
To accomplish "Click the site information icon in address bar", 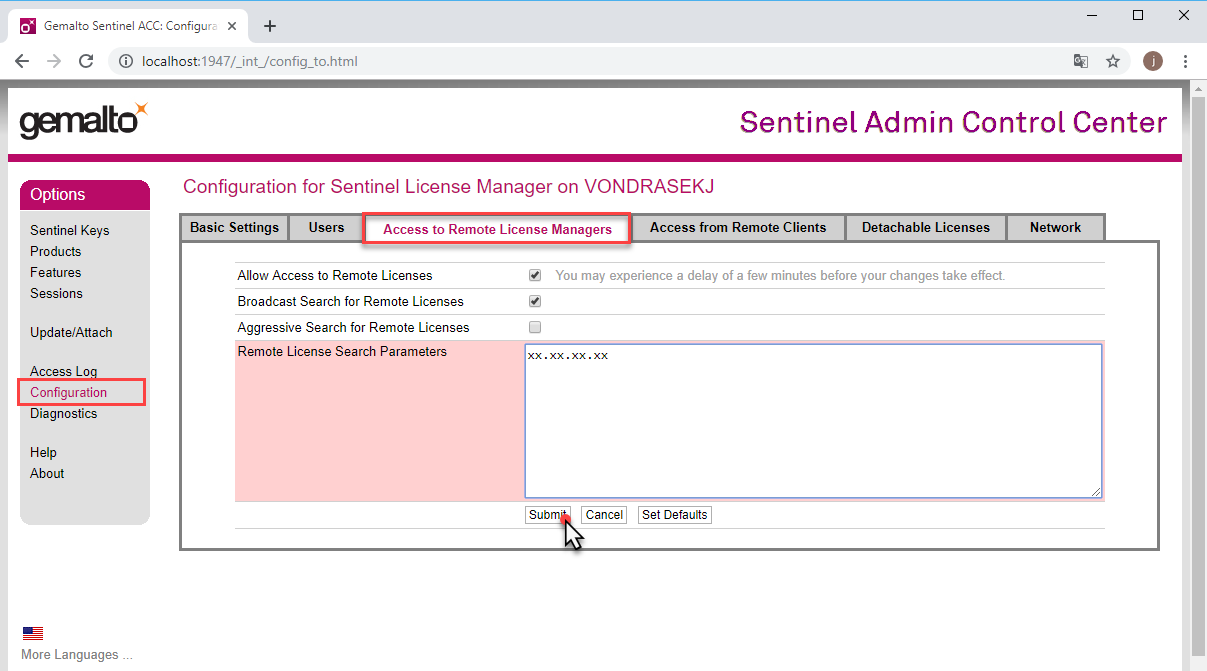I will tap(126, 61).
